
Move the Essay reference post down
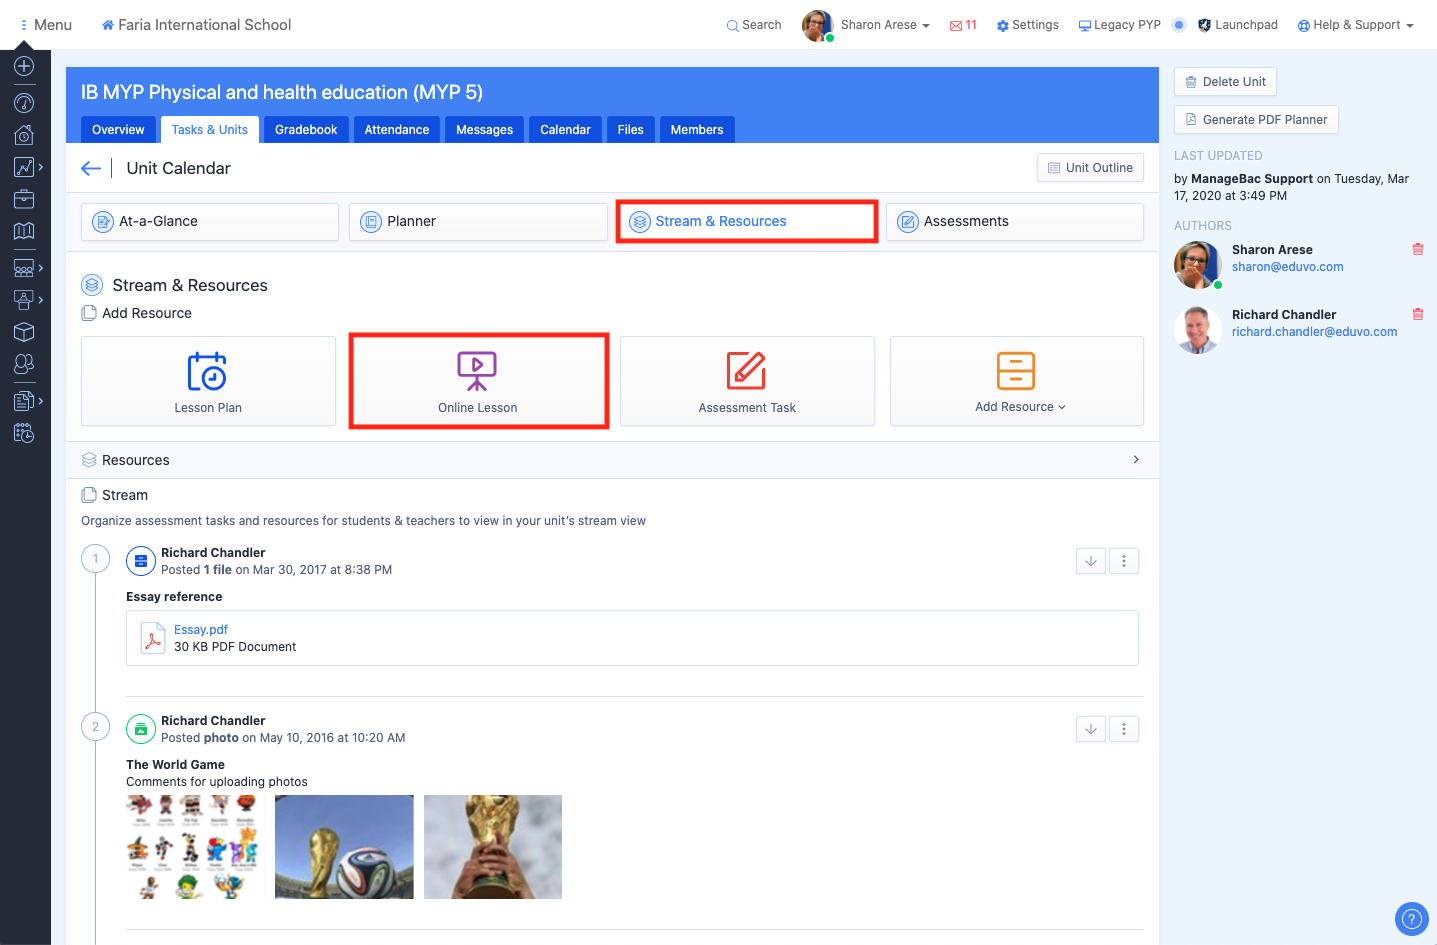[x=1091, y=562]
